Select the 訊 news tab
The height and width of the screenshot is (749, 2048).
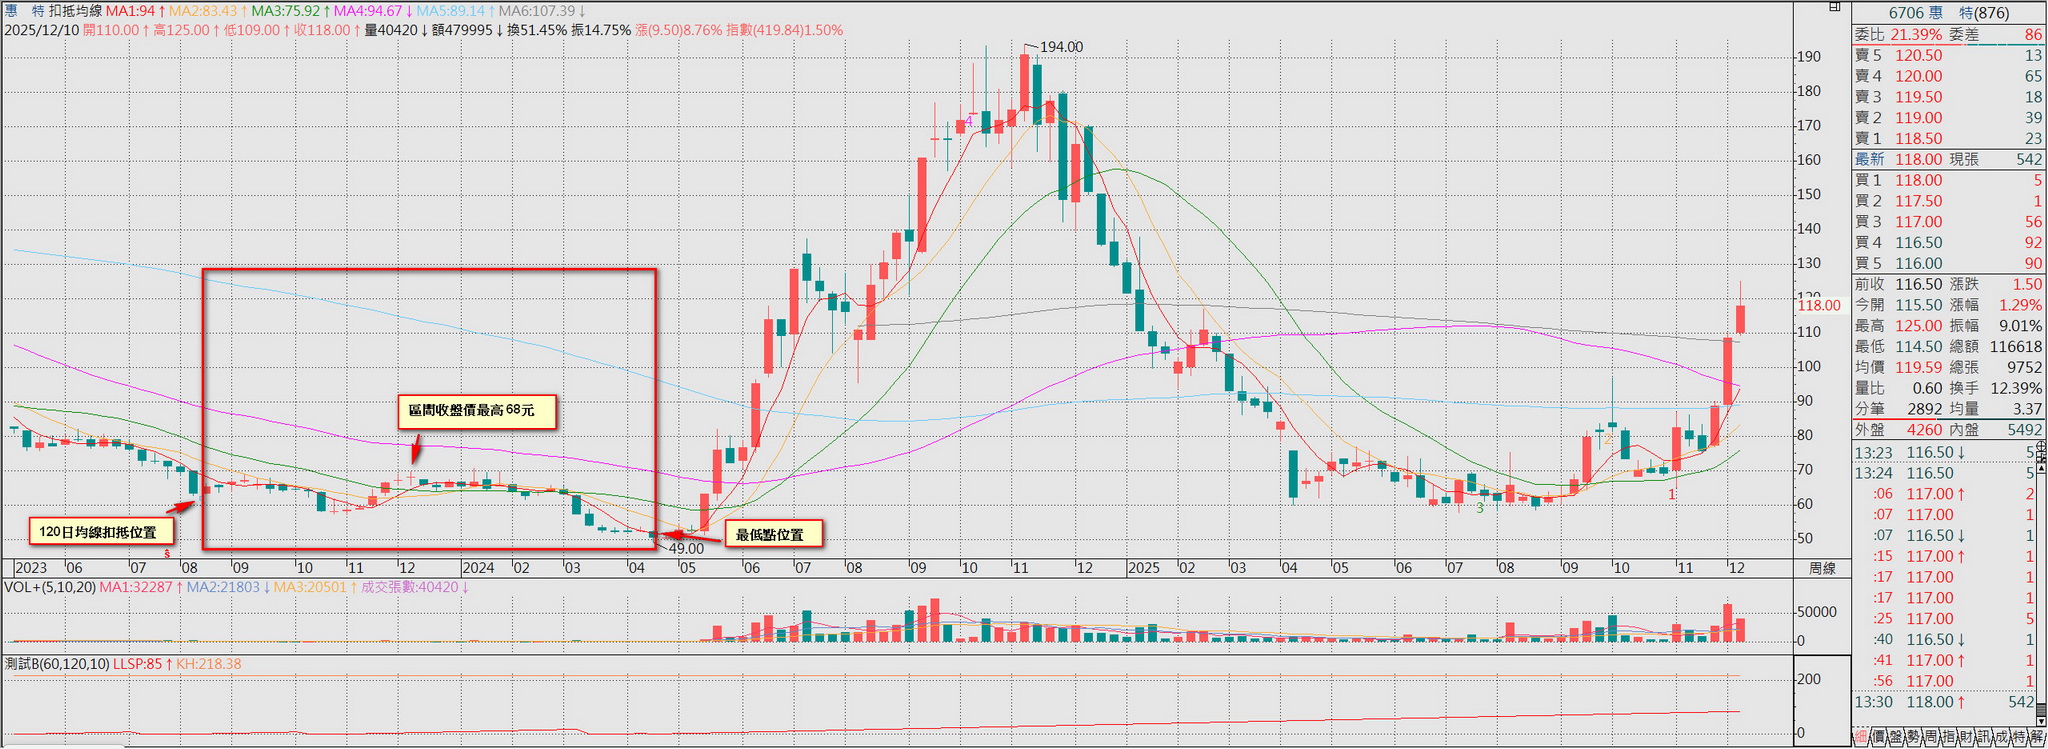click(1982, 738)
